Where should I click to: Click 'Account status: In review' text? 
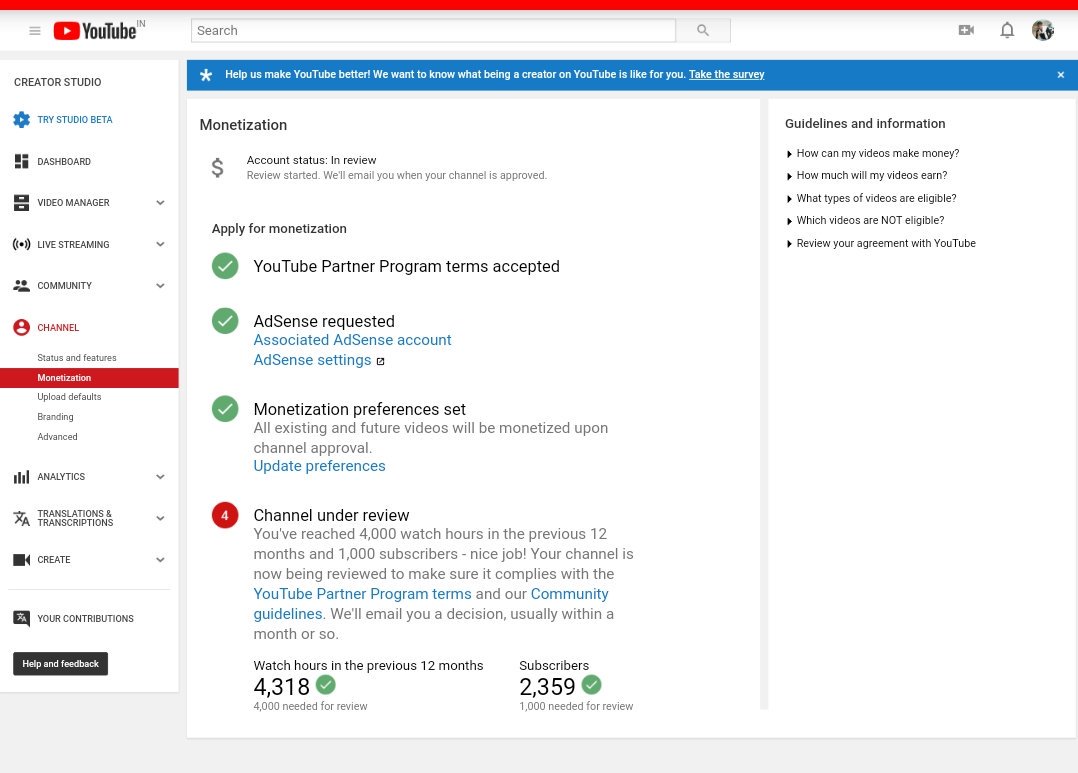(311, 160)
